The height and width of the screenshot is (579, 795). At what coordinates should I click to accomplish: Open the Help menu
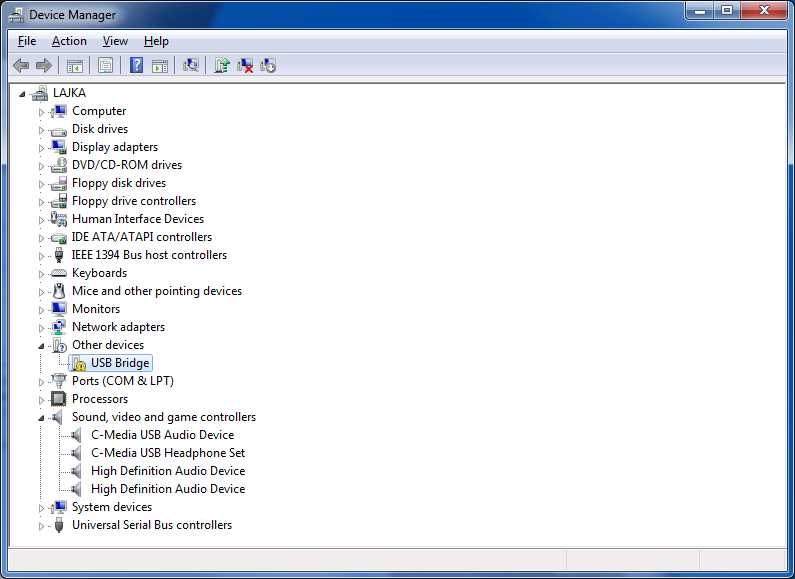[x=156, y=41]
